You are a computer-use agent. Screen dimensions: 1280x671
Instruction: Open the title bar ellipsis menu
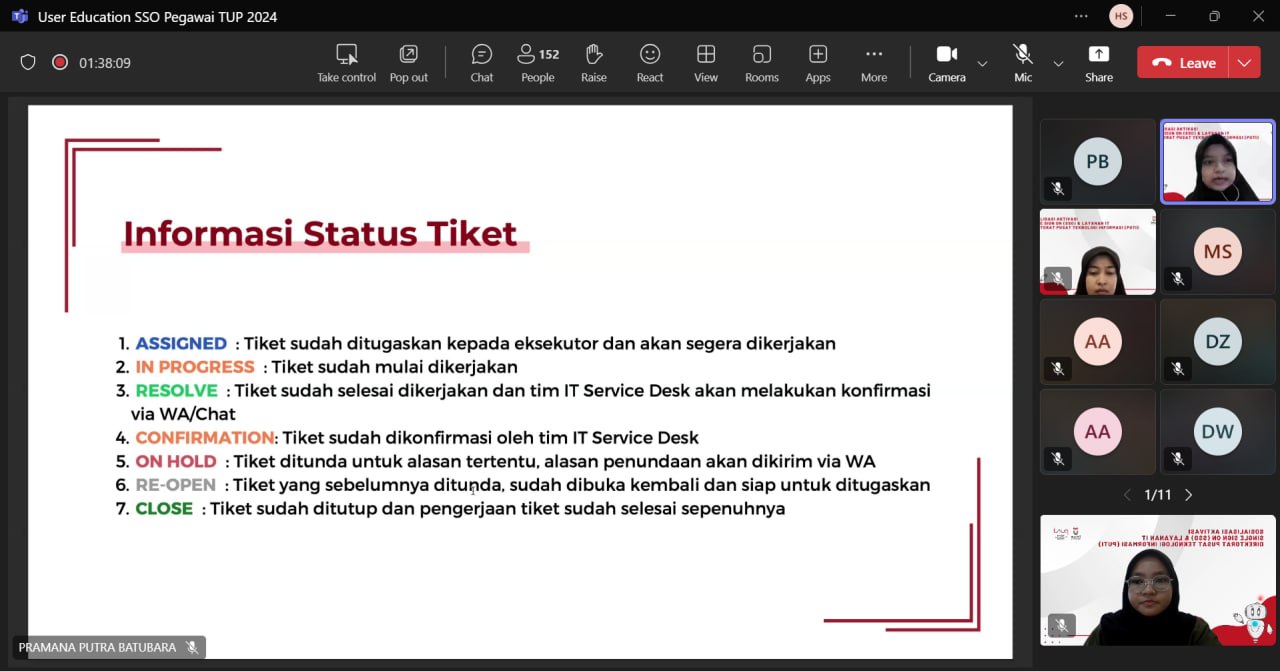click(x=1080, y=16)
